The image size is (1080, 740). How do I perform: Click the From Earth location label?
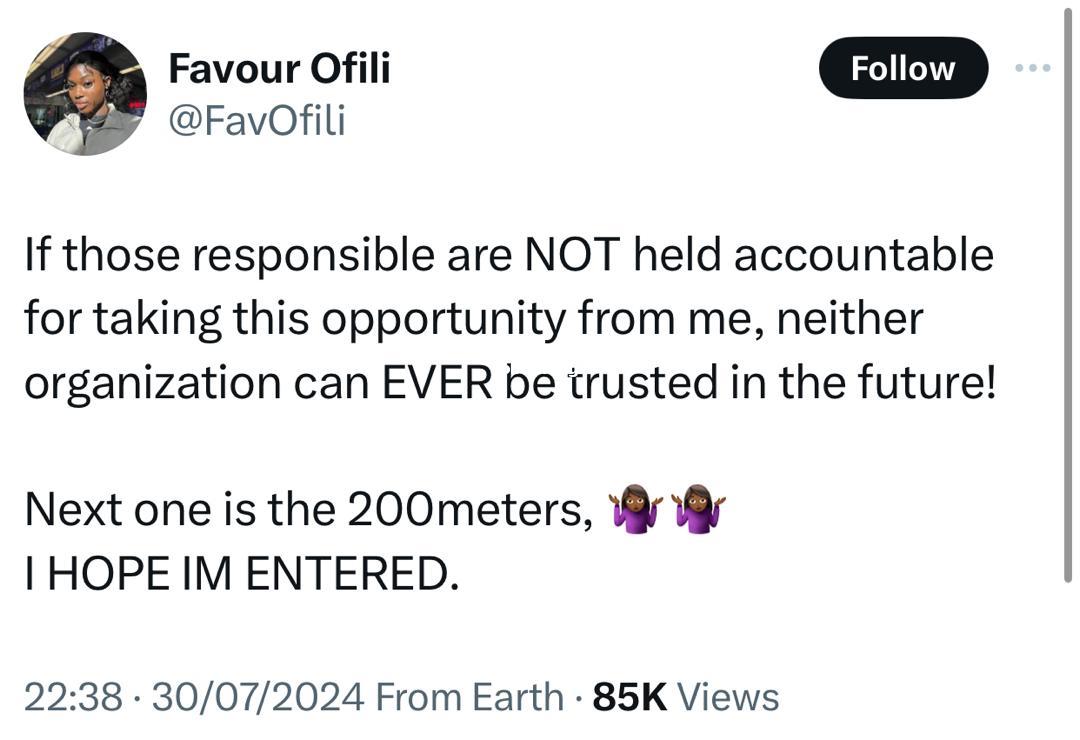pyautogui.click(x=469, y=697)
